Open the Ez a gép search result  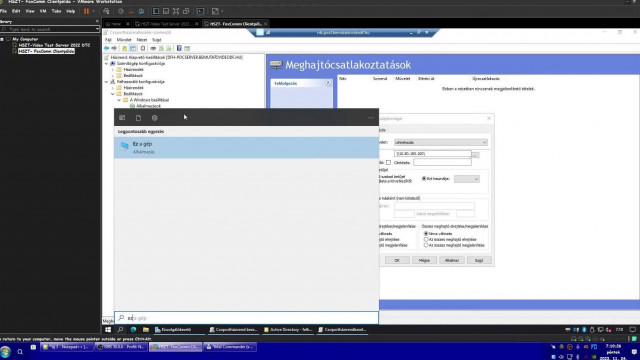tap(246, 147)
